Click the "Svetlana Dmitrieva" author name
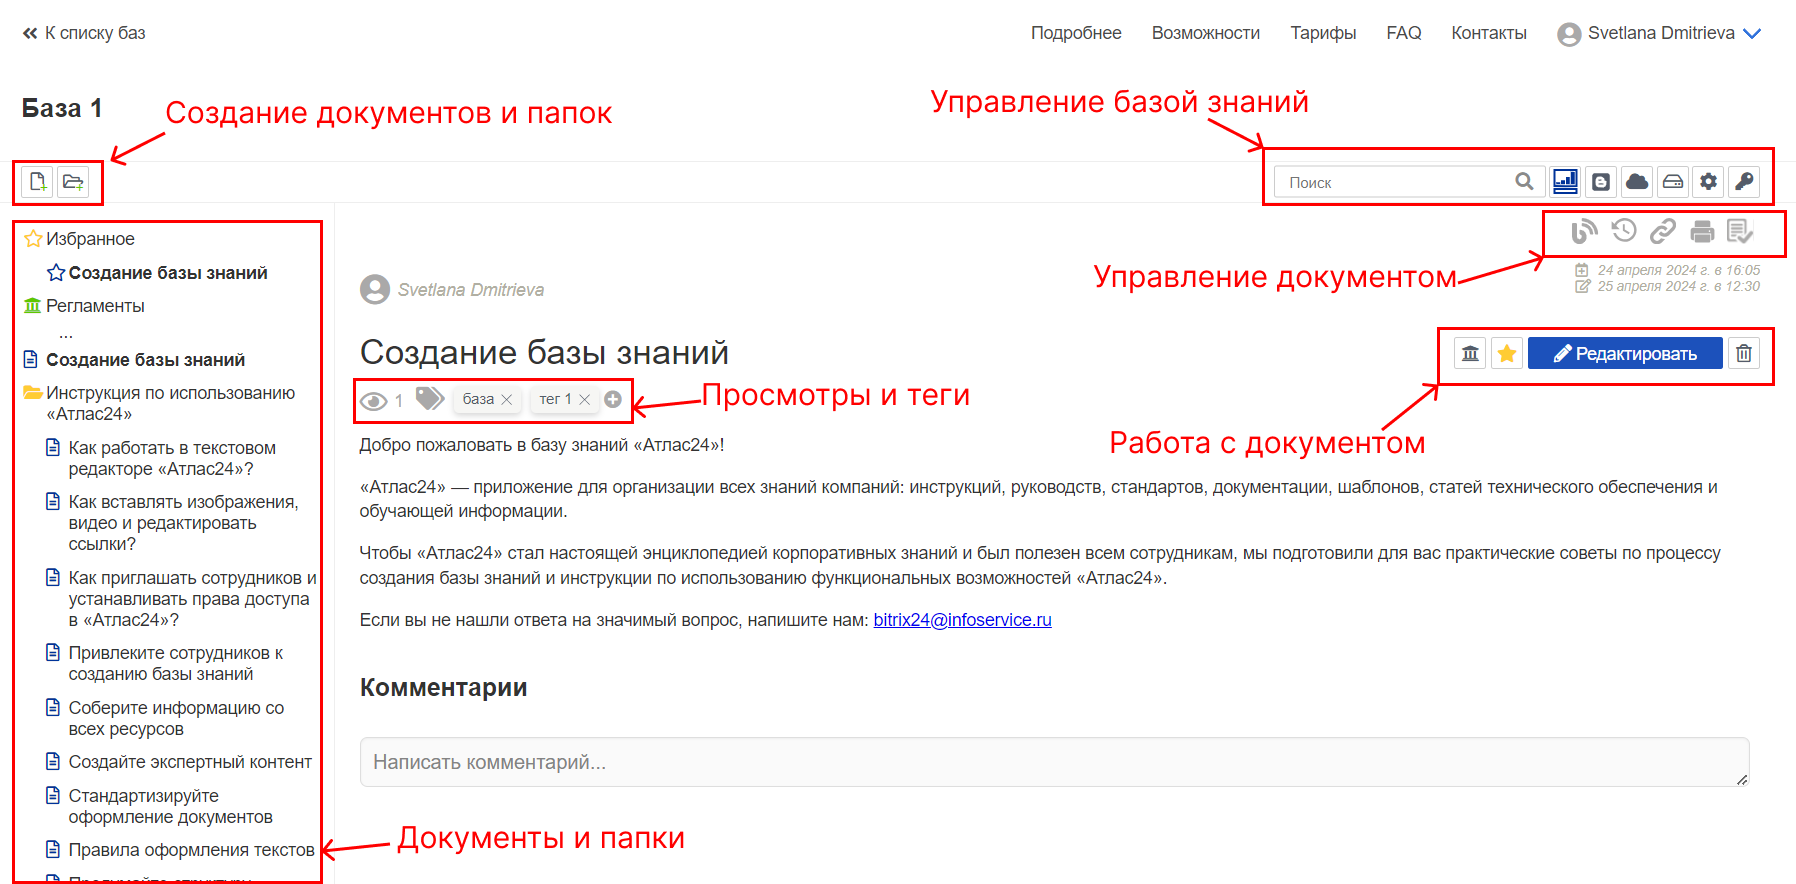 click(471, 290)
